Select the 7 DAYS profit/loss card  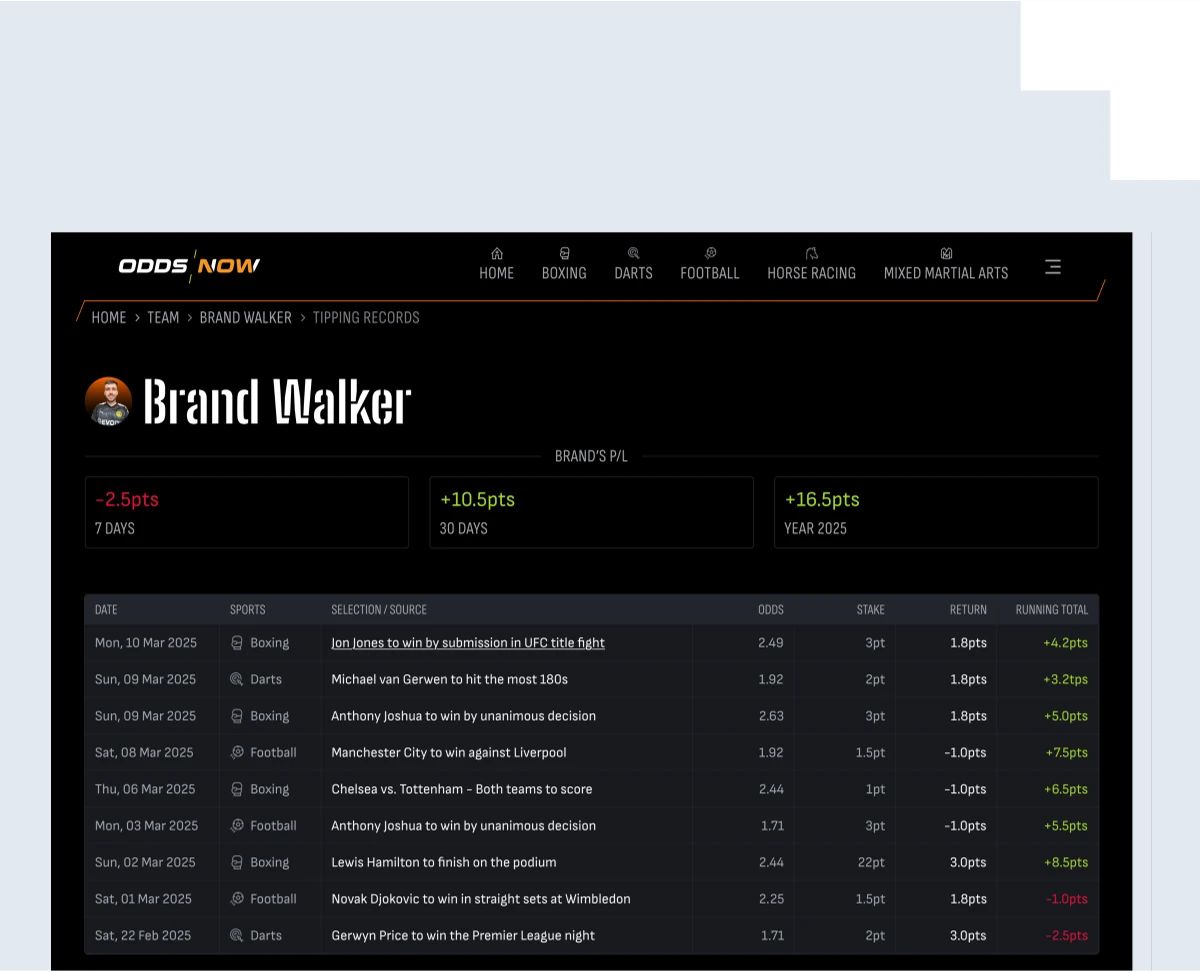pyautogui.click(x=247, y=512)
